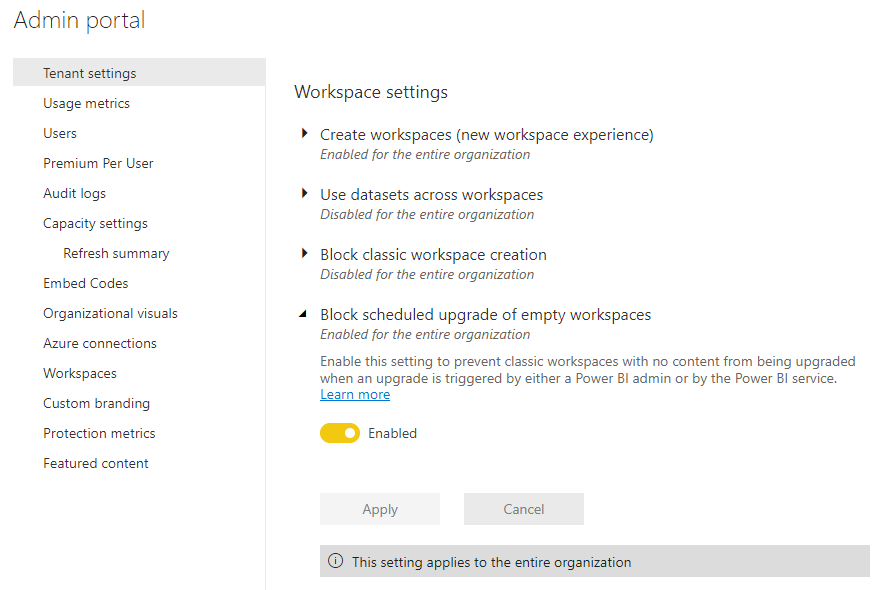The image size is (890, 590).
Task: Click the Admin portal title
Action: point(79,20)
